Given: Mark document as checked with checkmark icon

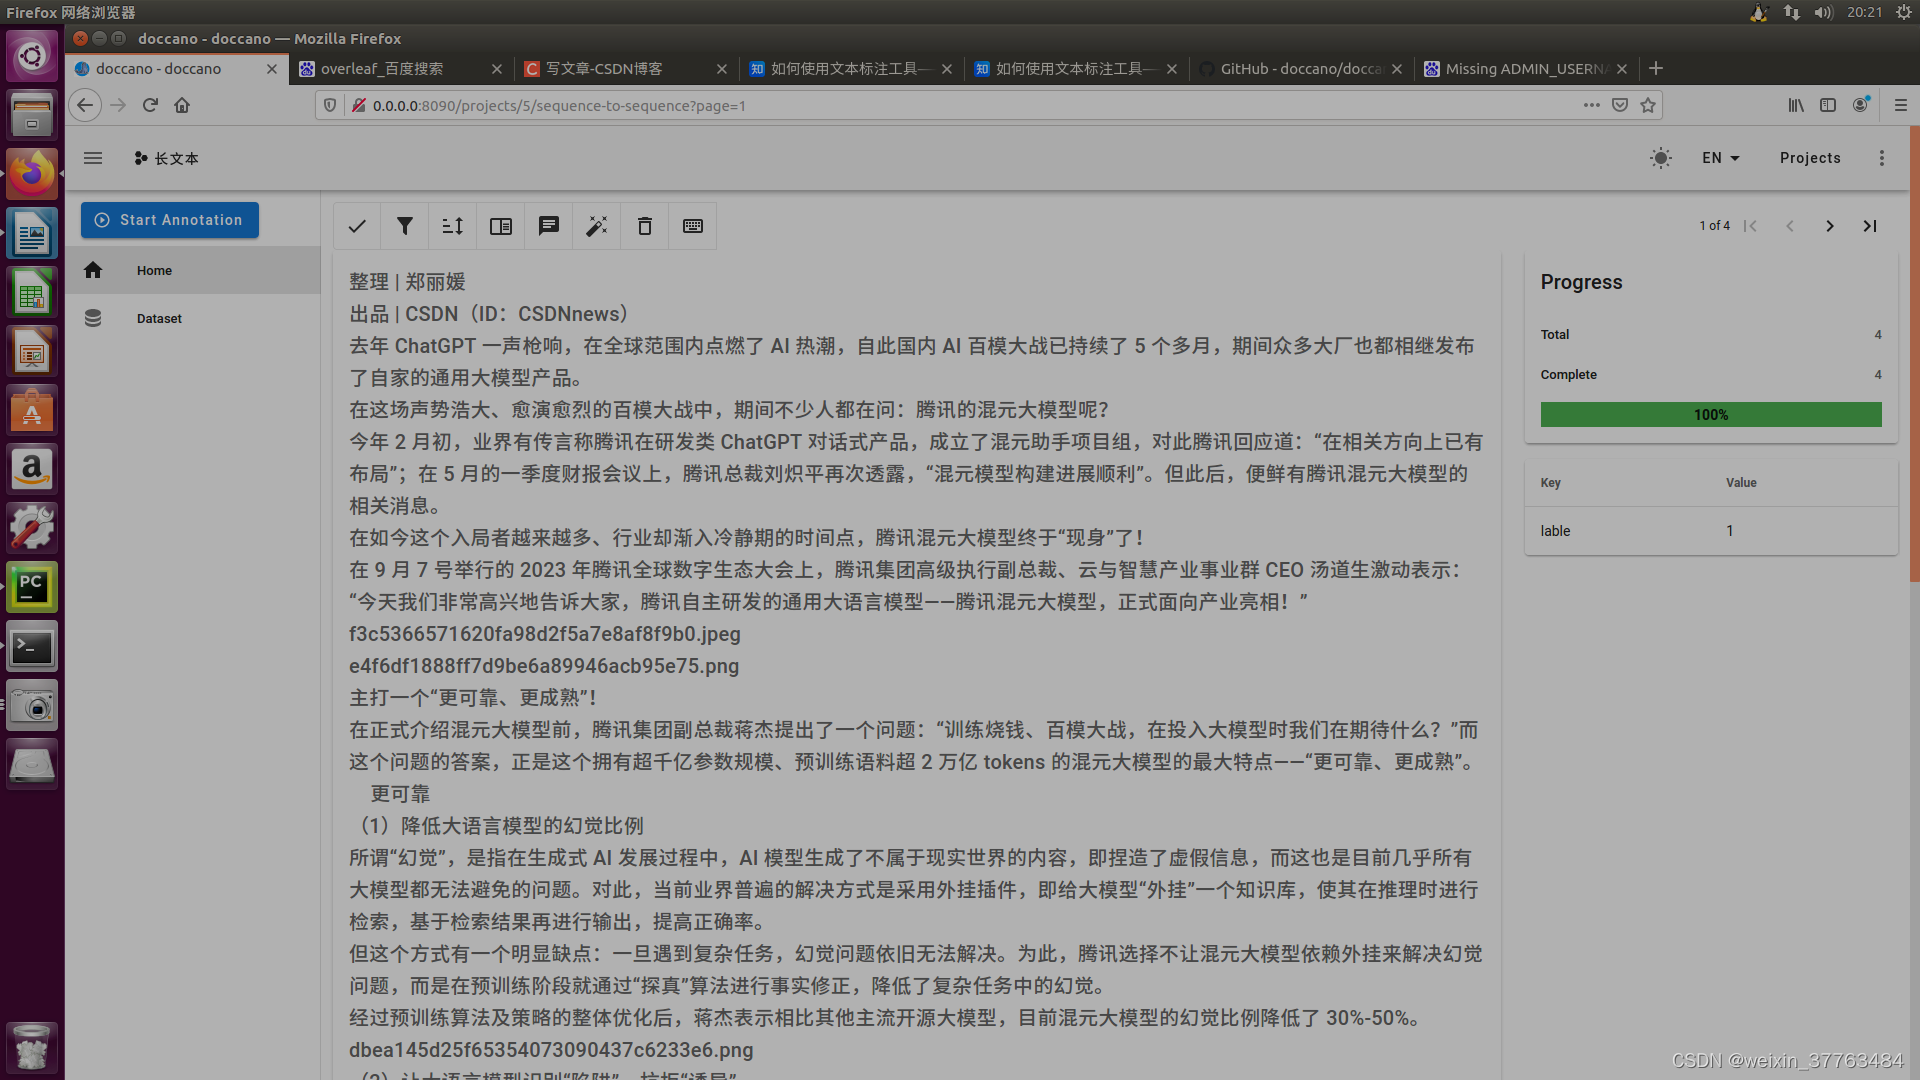Looking at the screenshot, I should coord(357,226).
